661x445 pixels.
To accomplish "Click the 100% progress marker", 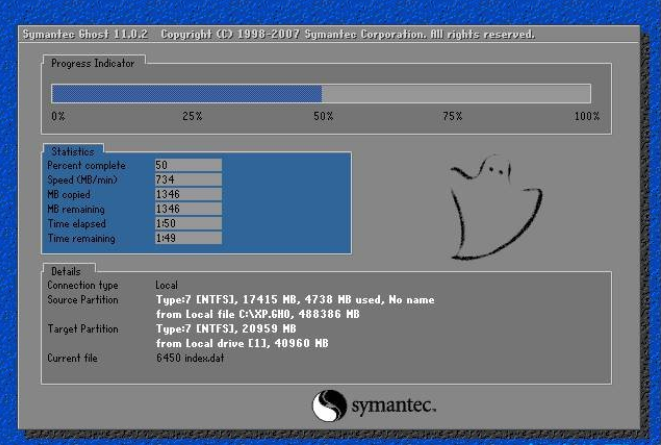I will click(x=587, y=116).
